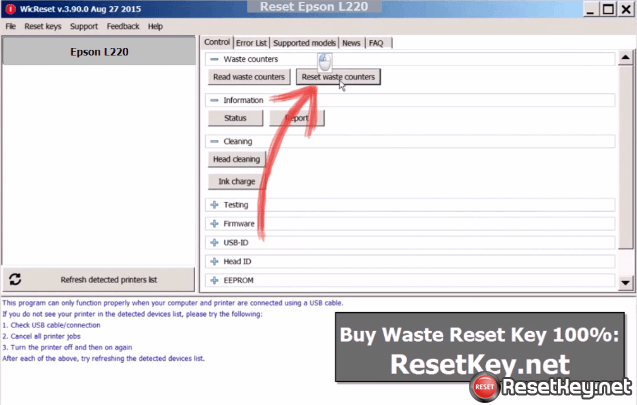This screenshot has height=405, width=637.
Task: Expand the Testing section
Action: (x=214, y=205)
